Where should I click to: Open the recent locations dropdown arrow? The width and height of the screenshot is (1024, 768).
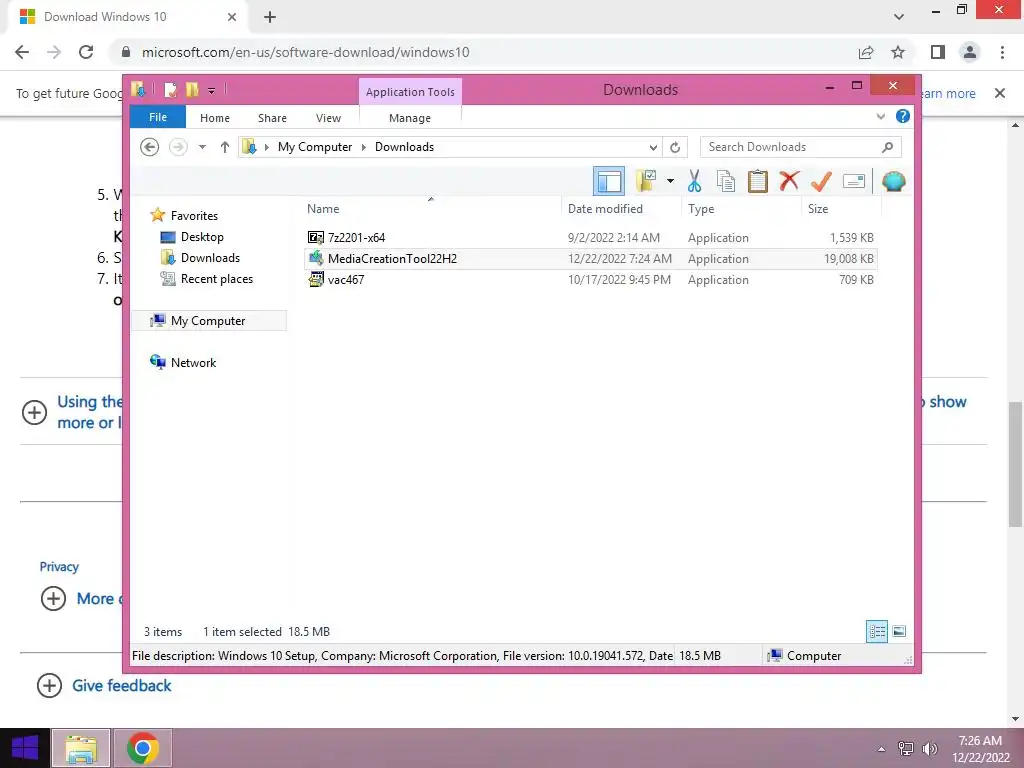tap(202, 147)
